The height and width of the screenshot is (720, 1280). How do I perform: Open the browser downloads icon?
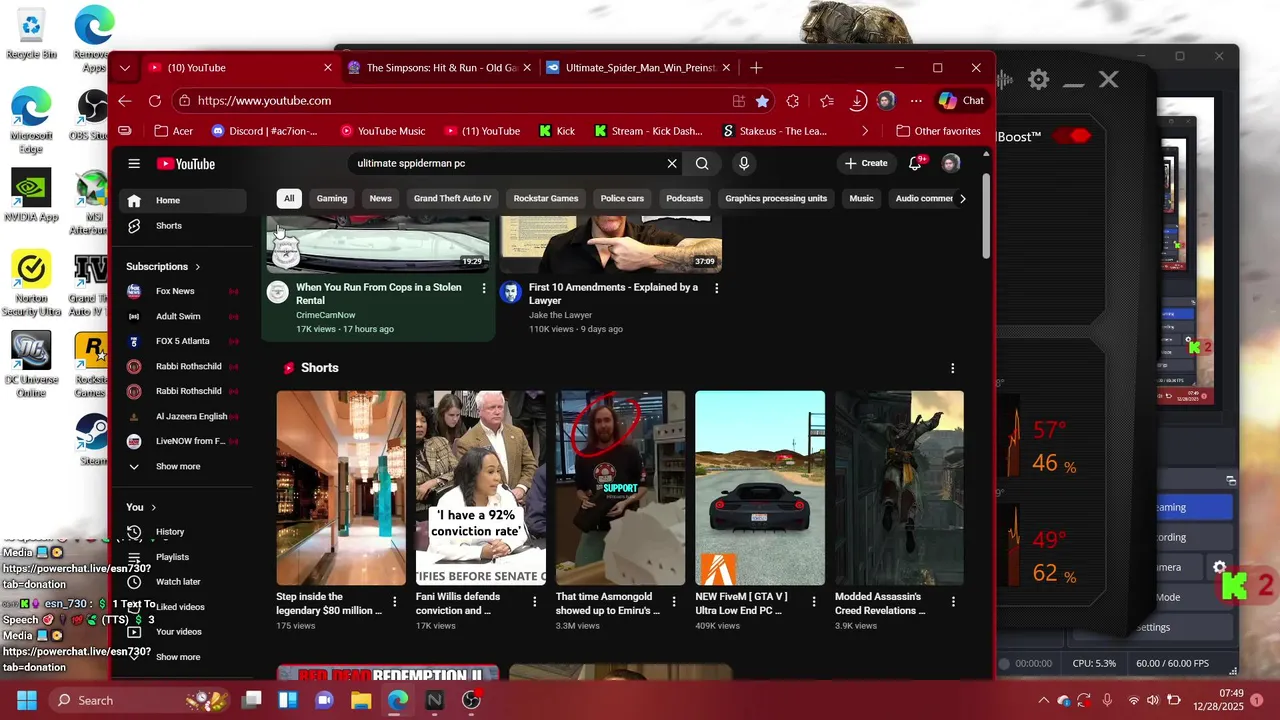click(x=858, y=101)
